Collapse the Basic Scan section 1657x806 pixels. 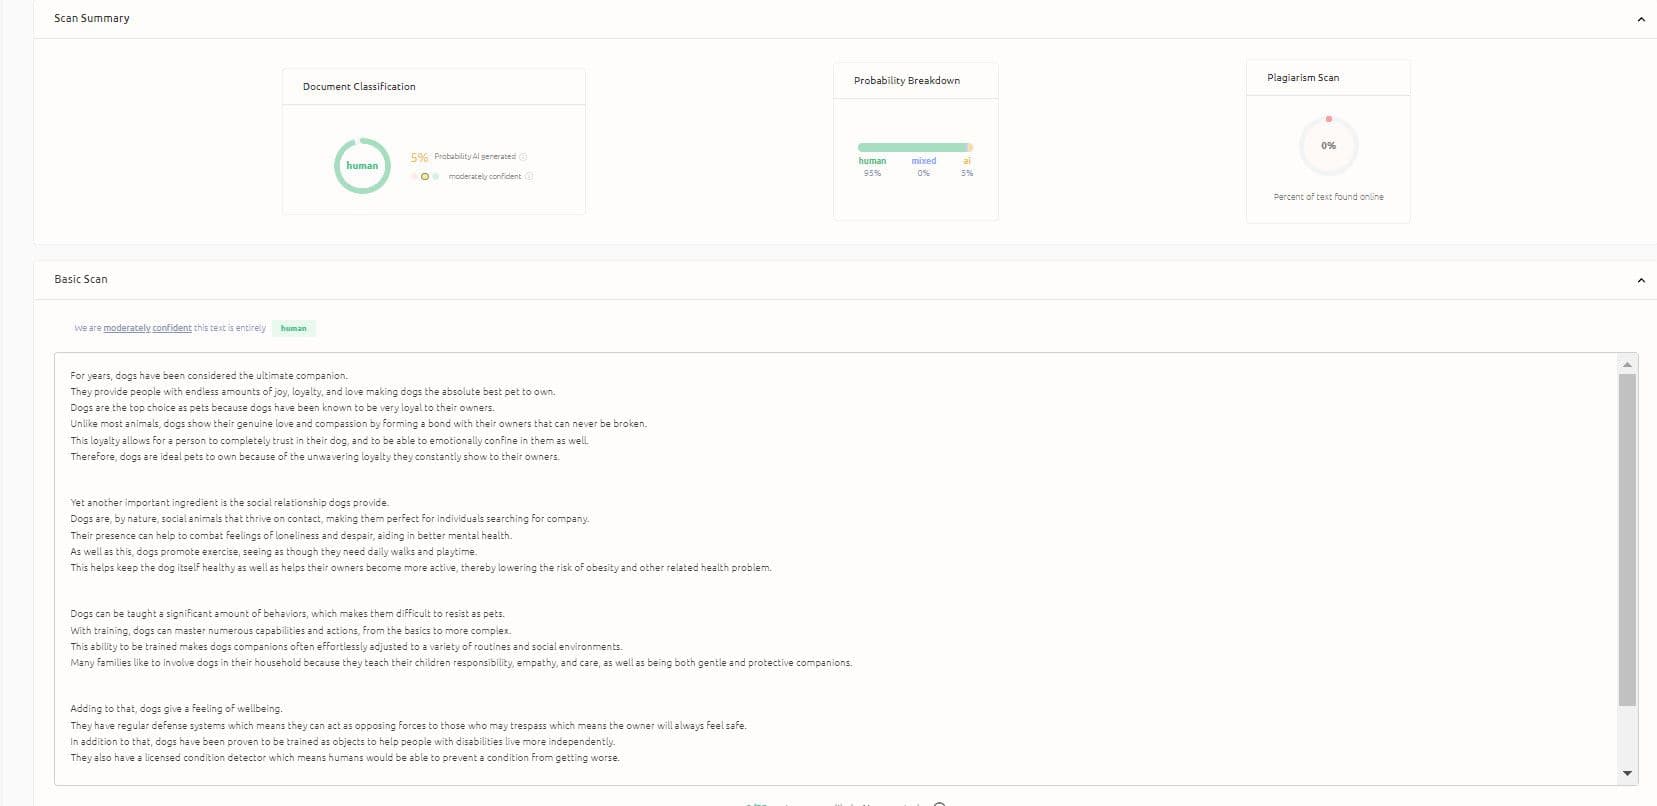click(1640, 280)
